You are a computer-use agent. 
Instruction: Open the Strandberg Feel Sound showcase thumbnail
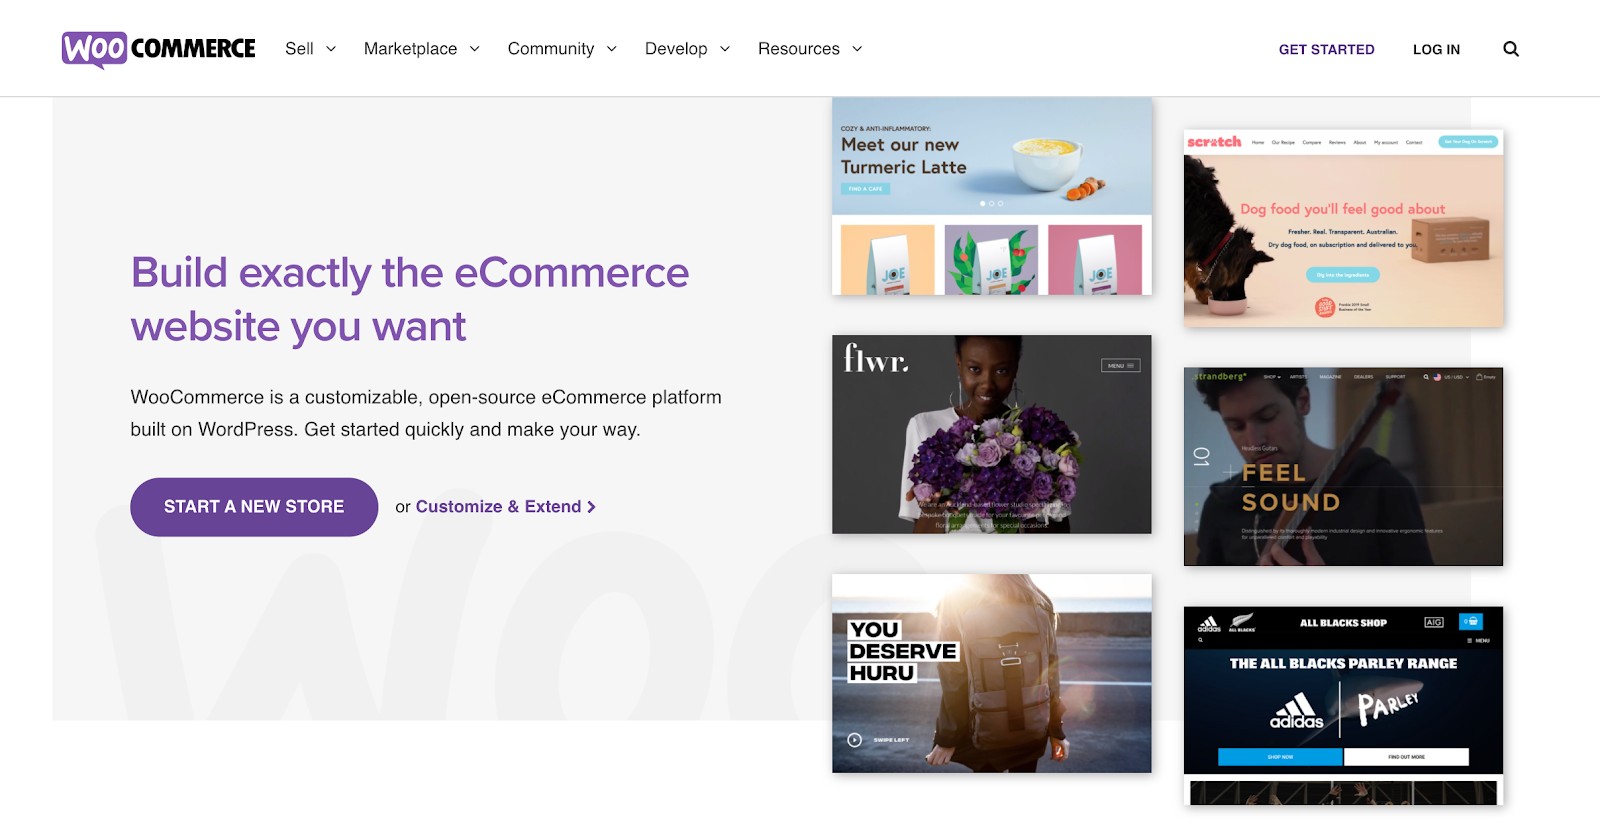click(1343, 467)
